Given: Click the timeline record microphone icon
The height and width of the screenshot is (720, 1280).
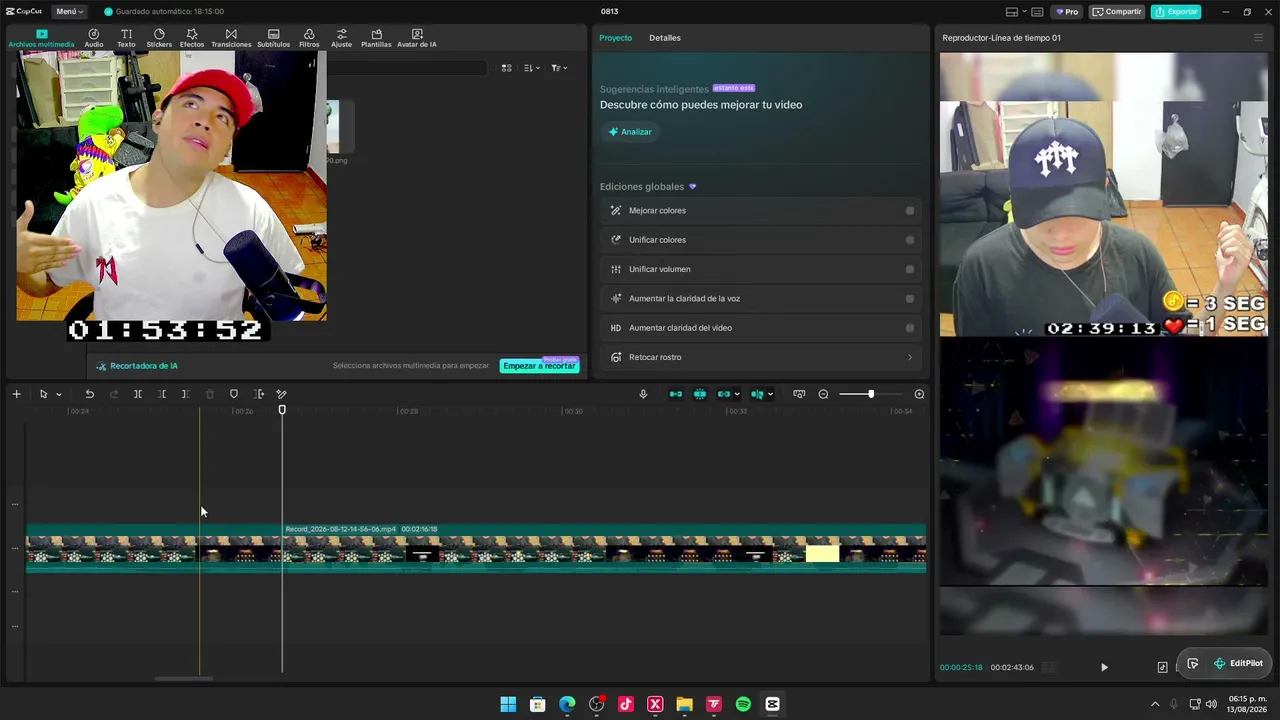Looking at the screenshot, I should click(x=643, y=394).
